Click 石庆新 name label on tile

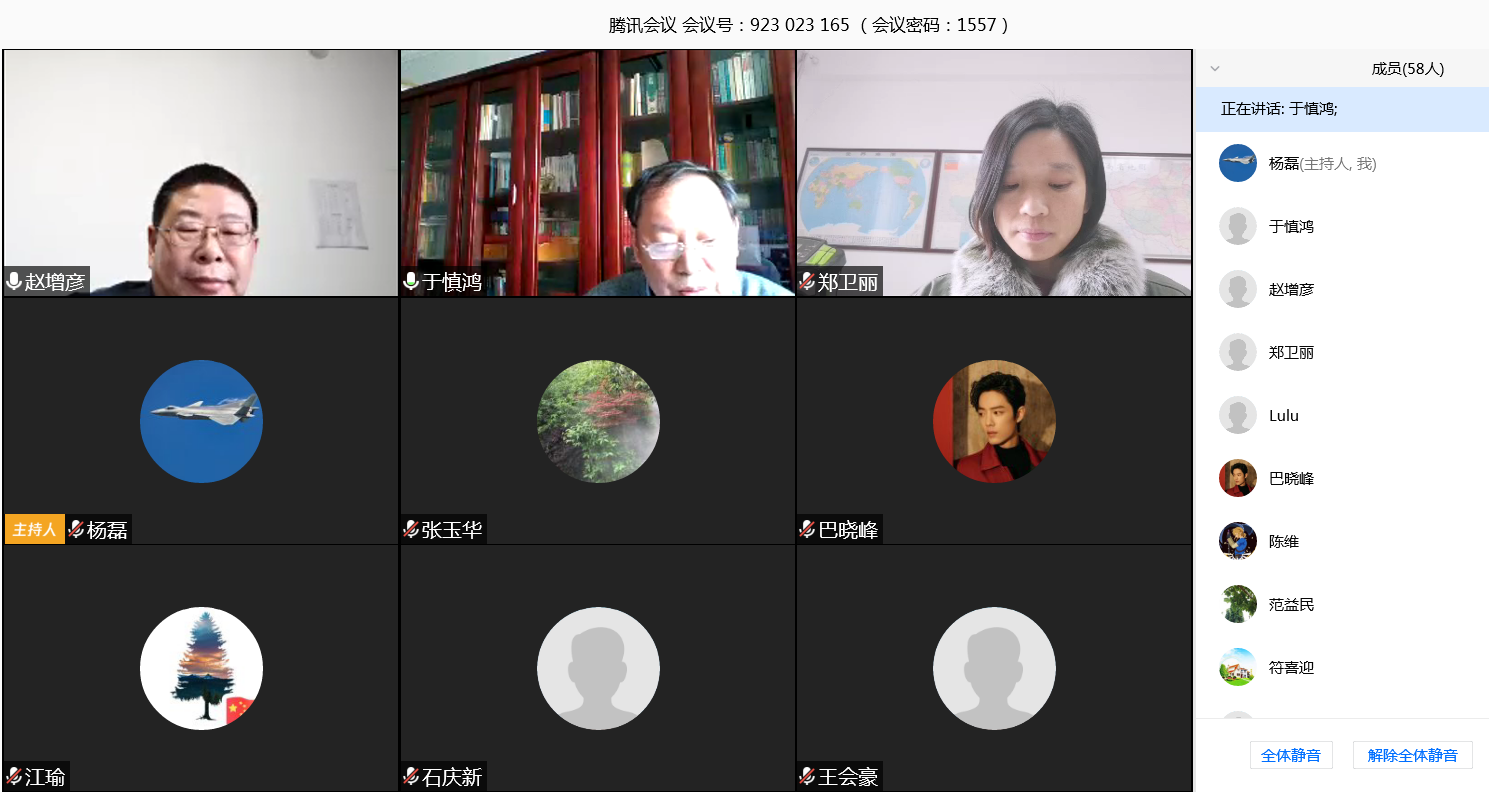click(x=452, y=777)
